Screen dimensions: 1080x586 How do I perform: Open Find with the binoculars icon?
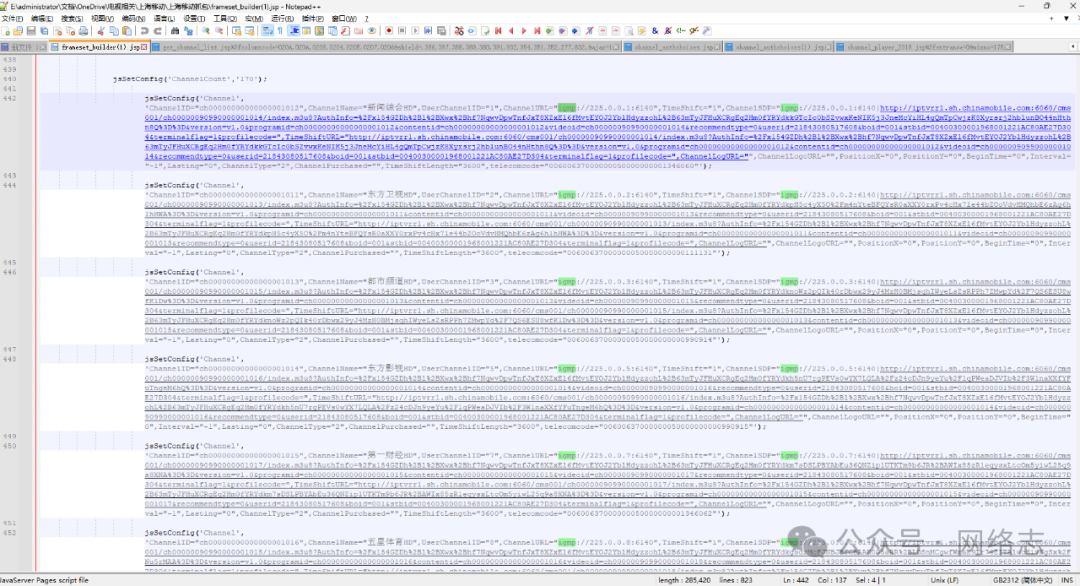[175, 31]
